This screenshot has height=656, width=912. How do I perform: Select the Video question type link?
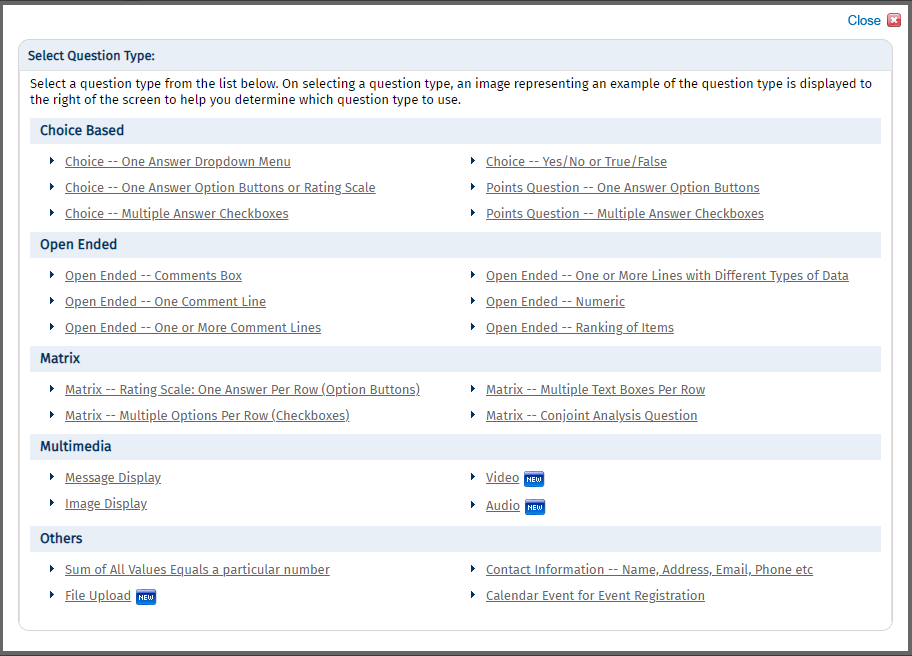point(503,477)
